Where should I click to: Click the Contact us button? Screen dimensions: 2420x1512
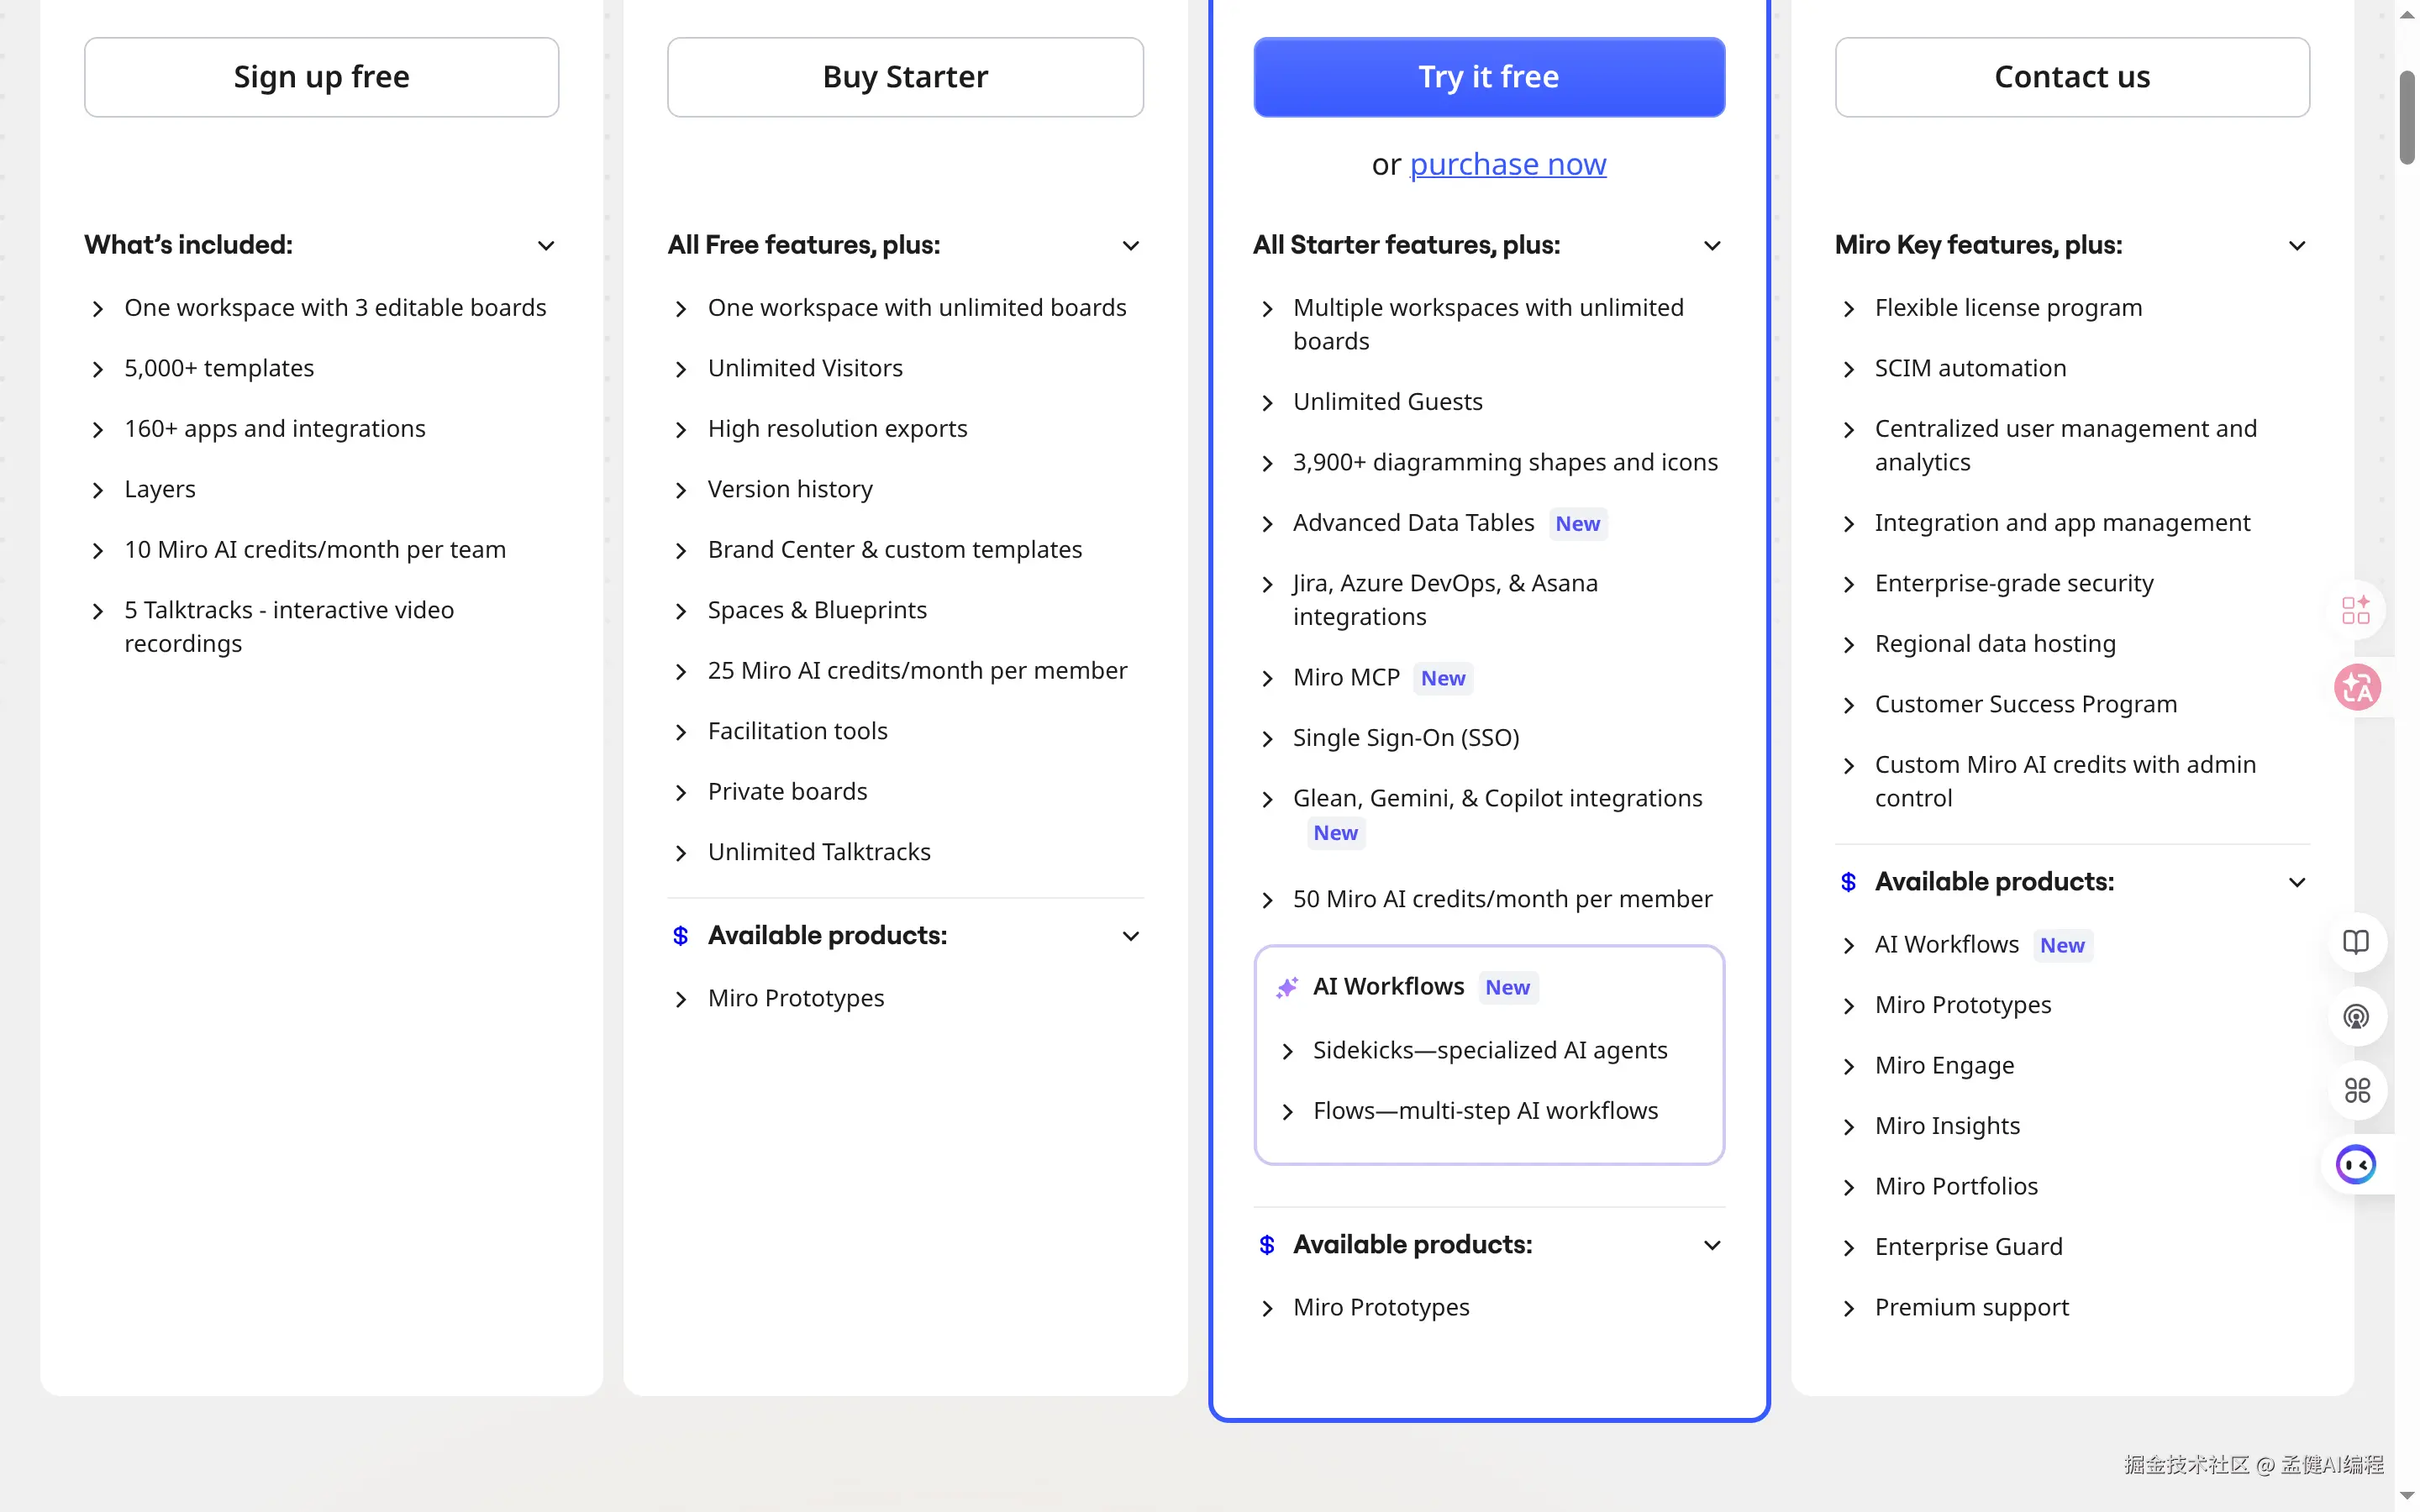click(x=2072, y=77)
